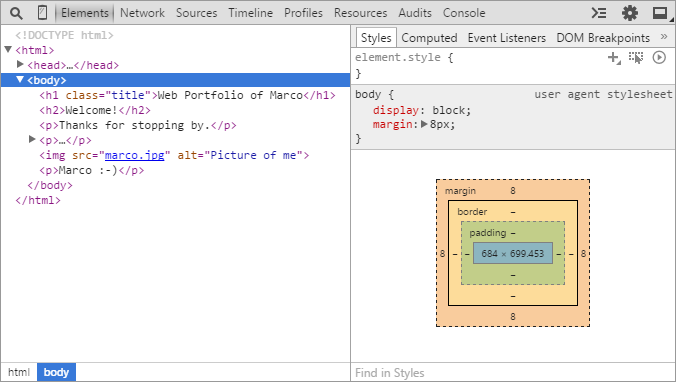Viewport: 676px width, 382px height.
Task: Click the dock-side window icon
Action: point(660,13)
